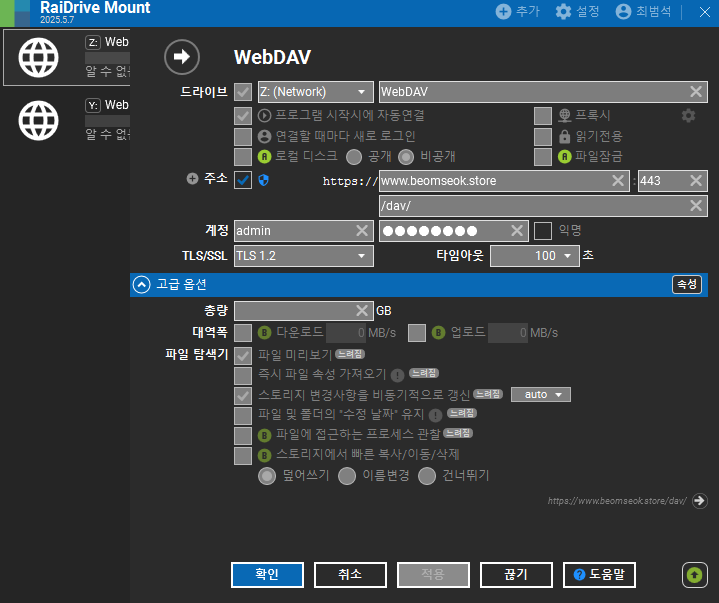Check the 익명 anonymous checkbox
Viewport: 719px width, 603px height.
(x=543, y=231)
